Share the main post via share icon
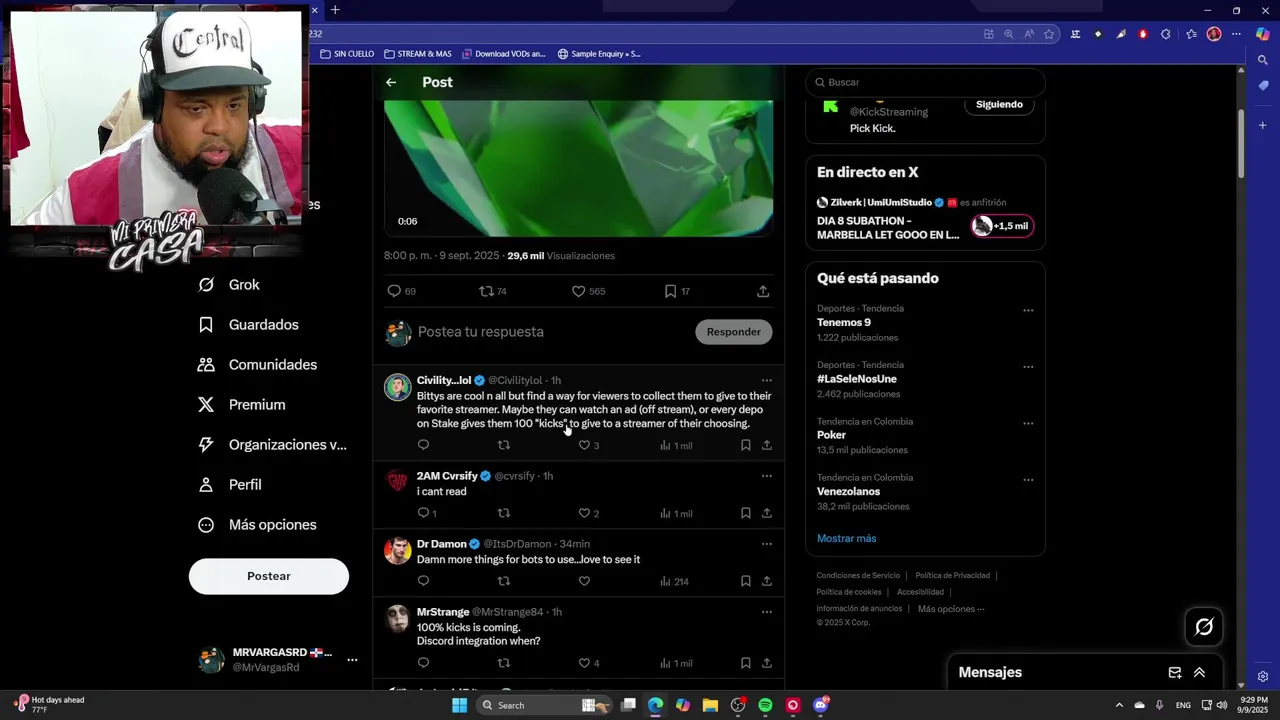The image size is (1280, 720). coord(763,291)
